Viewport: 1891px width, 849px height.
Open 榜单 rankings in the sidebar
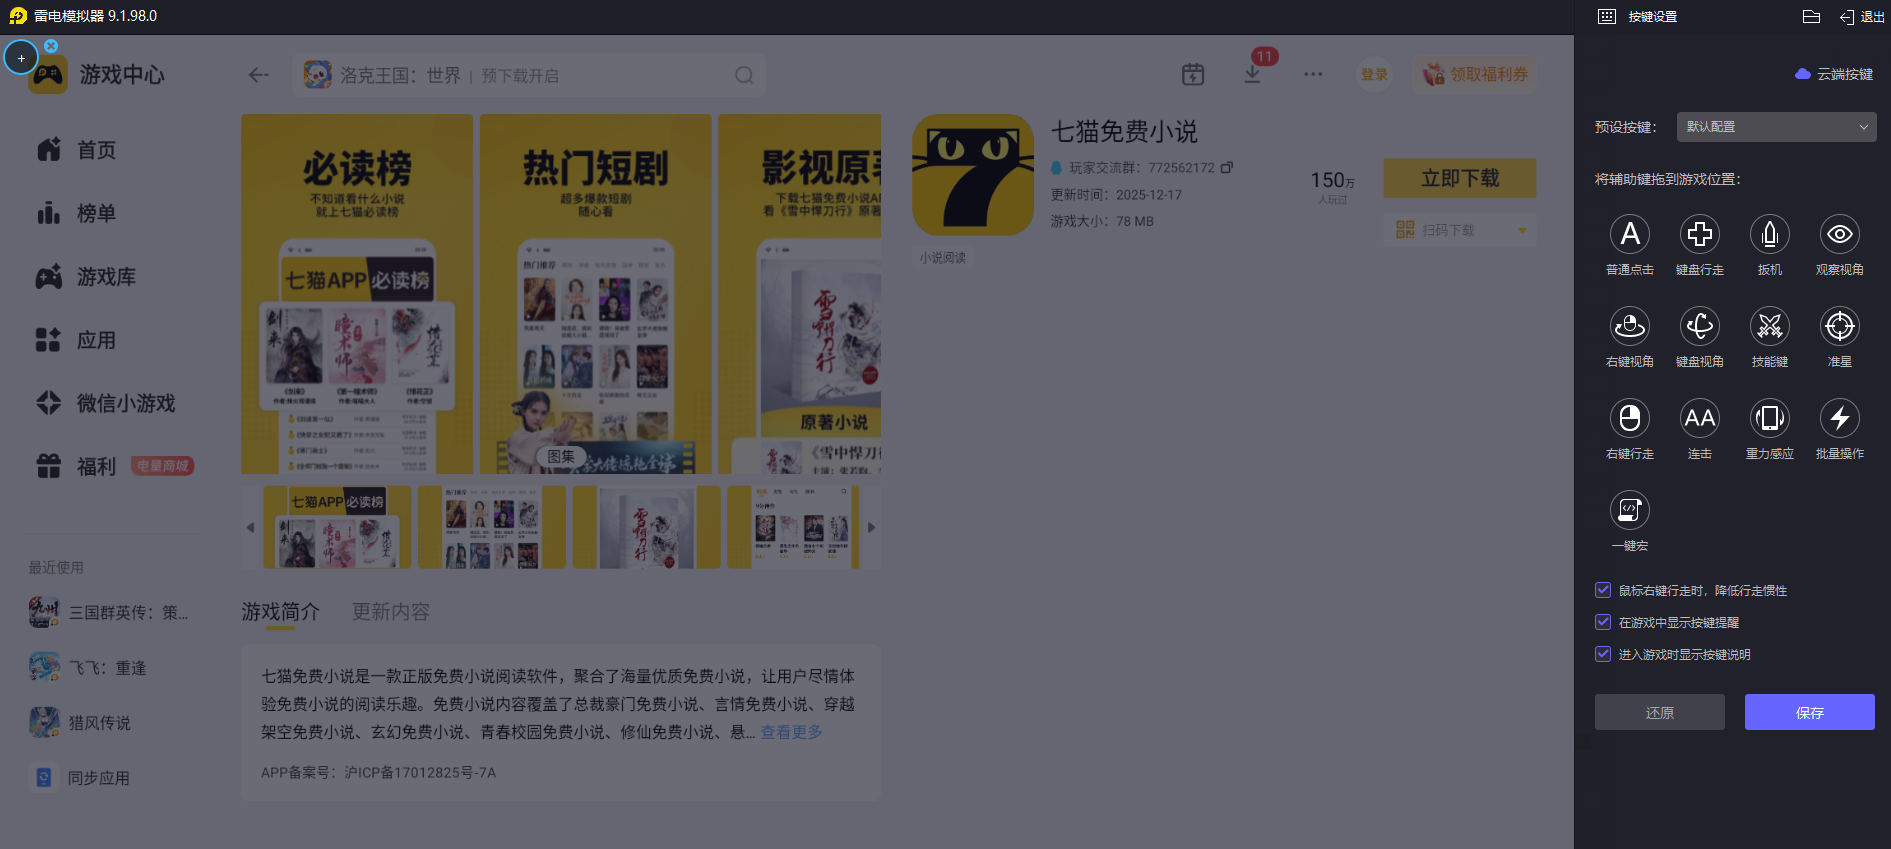77,213
